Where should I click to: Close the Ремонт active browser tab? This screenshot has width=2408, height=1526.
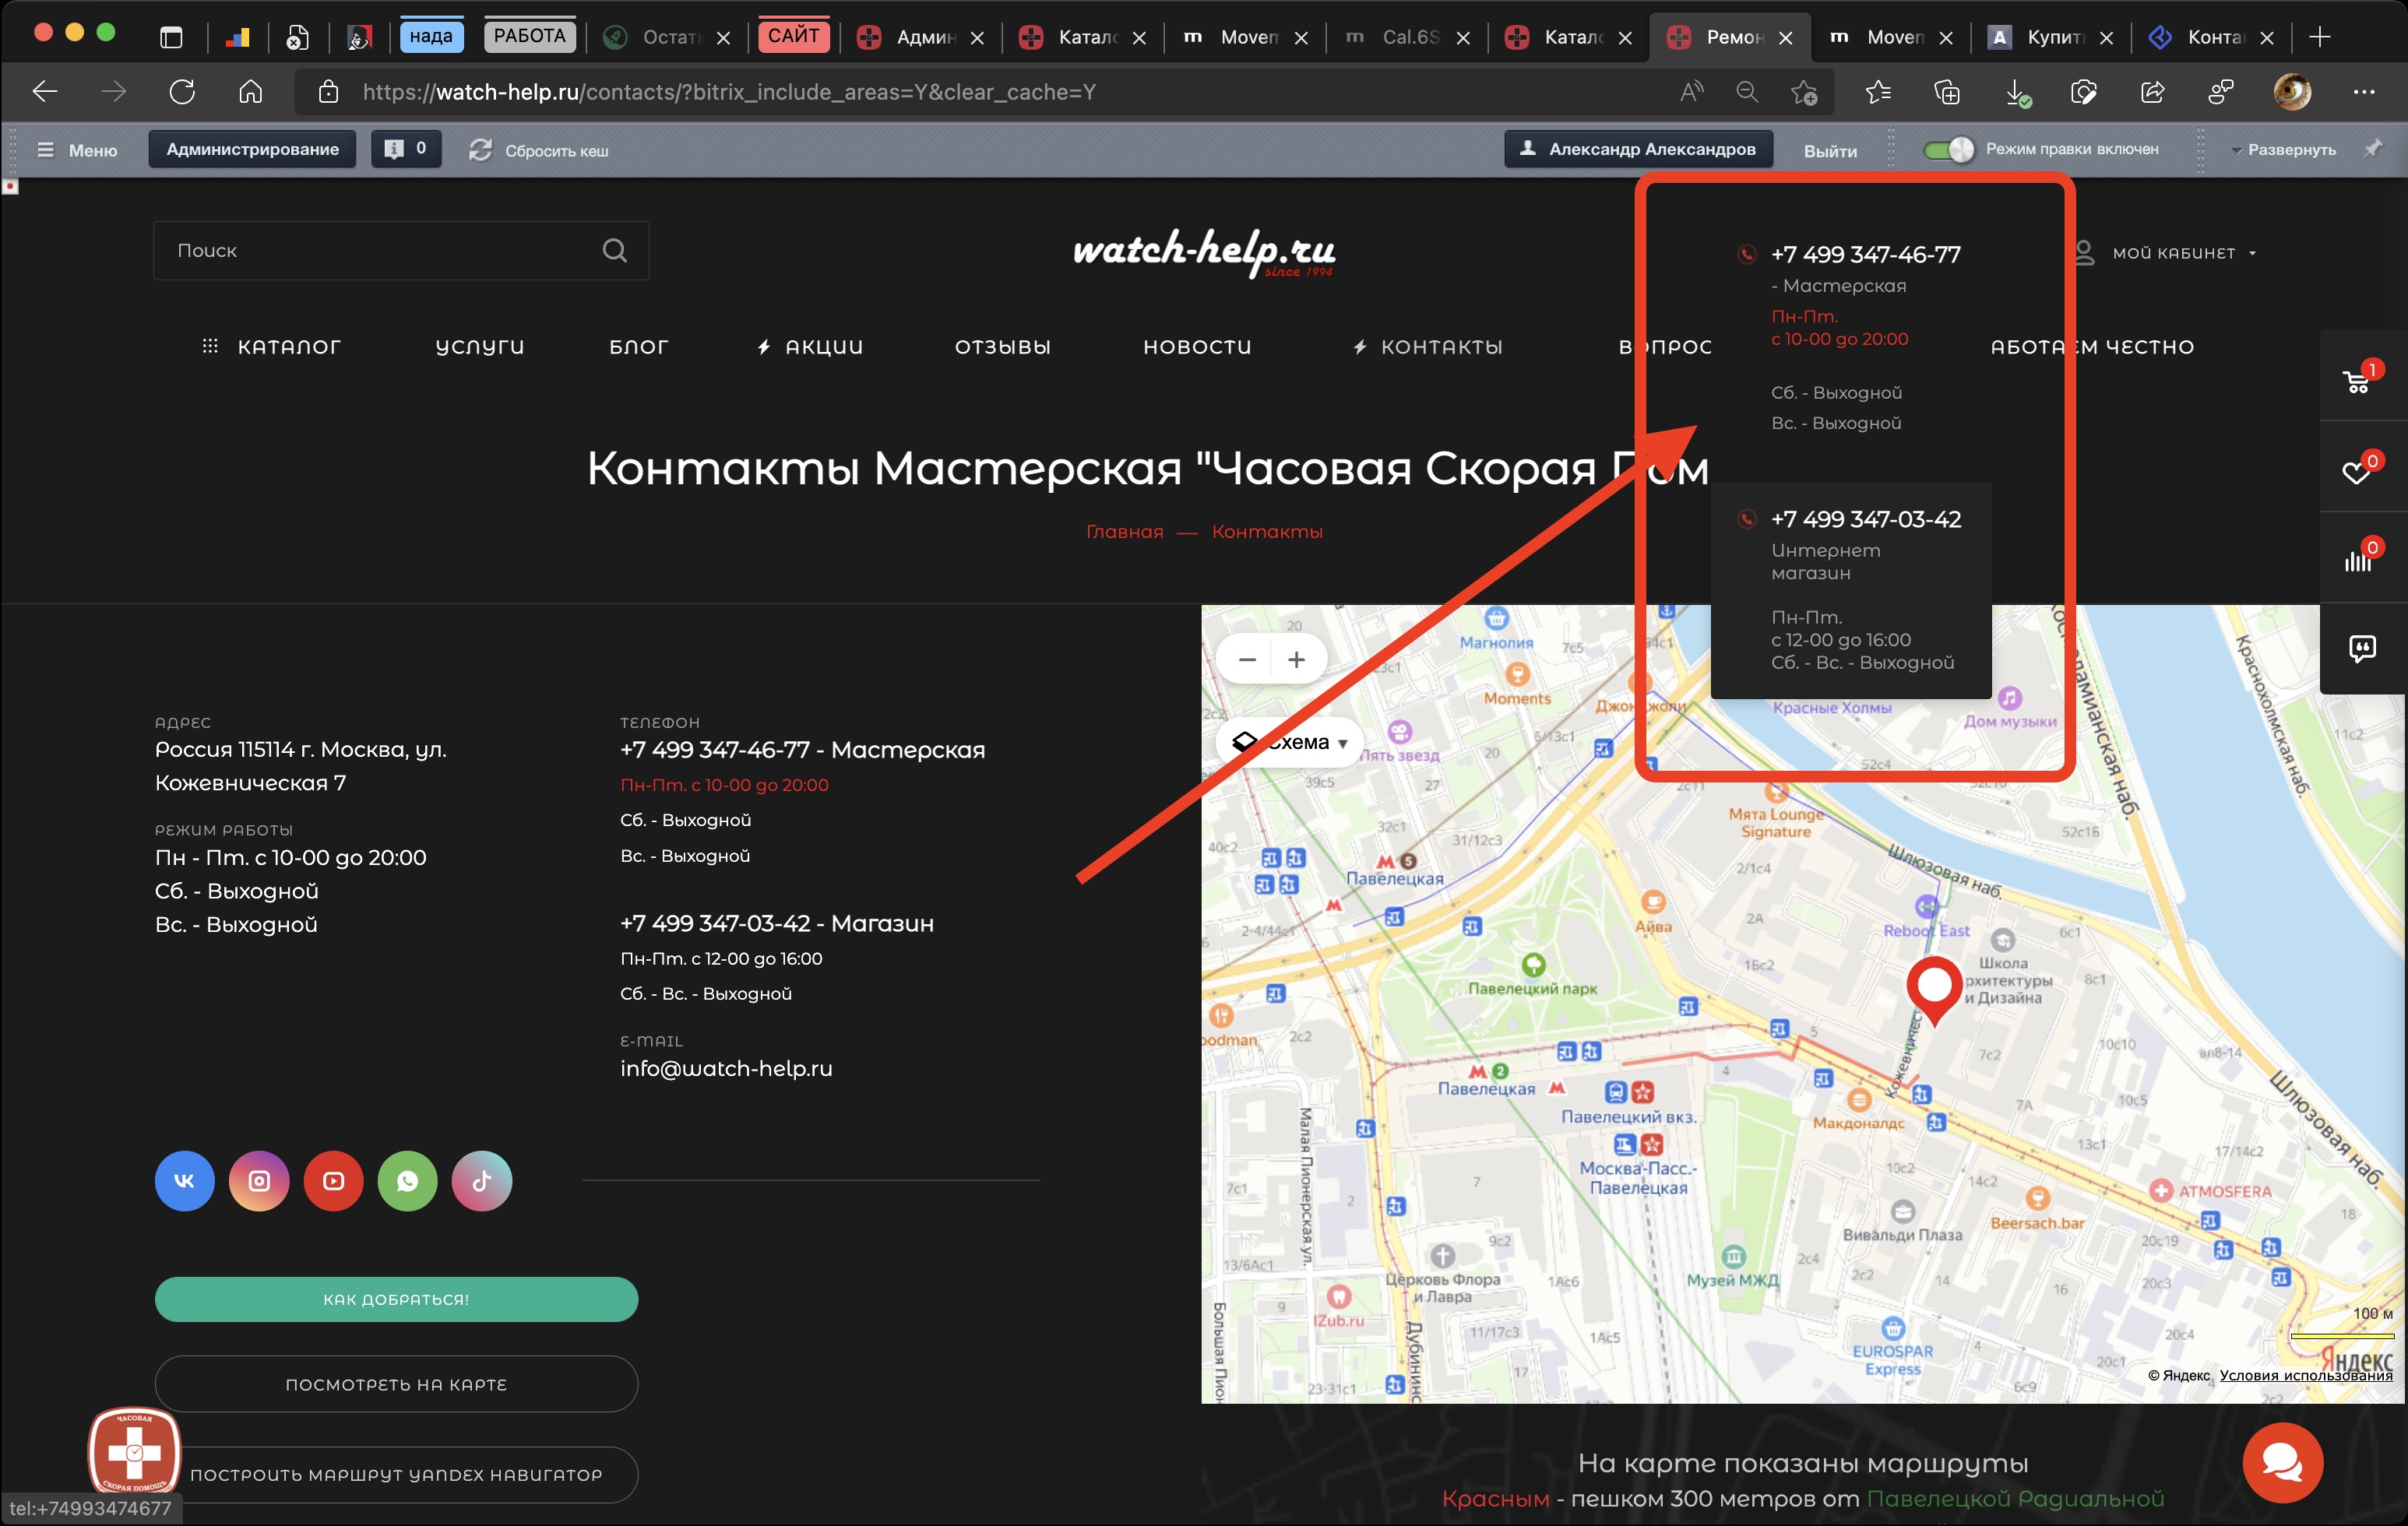tap(1786, 38)
